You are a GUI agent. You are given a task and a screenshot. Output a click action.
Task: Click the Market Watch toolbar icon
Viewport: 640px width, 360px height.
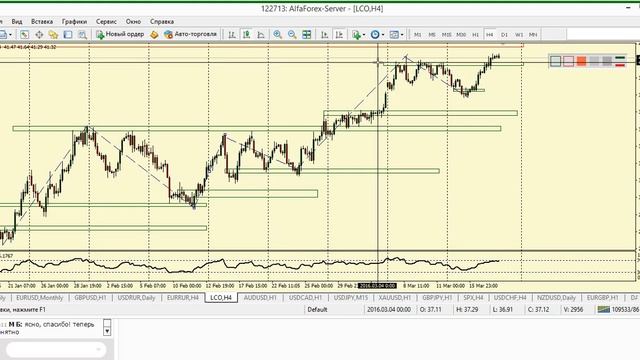coord(24,35)
